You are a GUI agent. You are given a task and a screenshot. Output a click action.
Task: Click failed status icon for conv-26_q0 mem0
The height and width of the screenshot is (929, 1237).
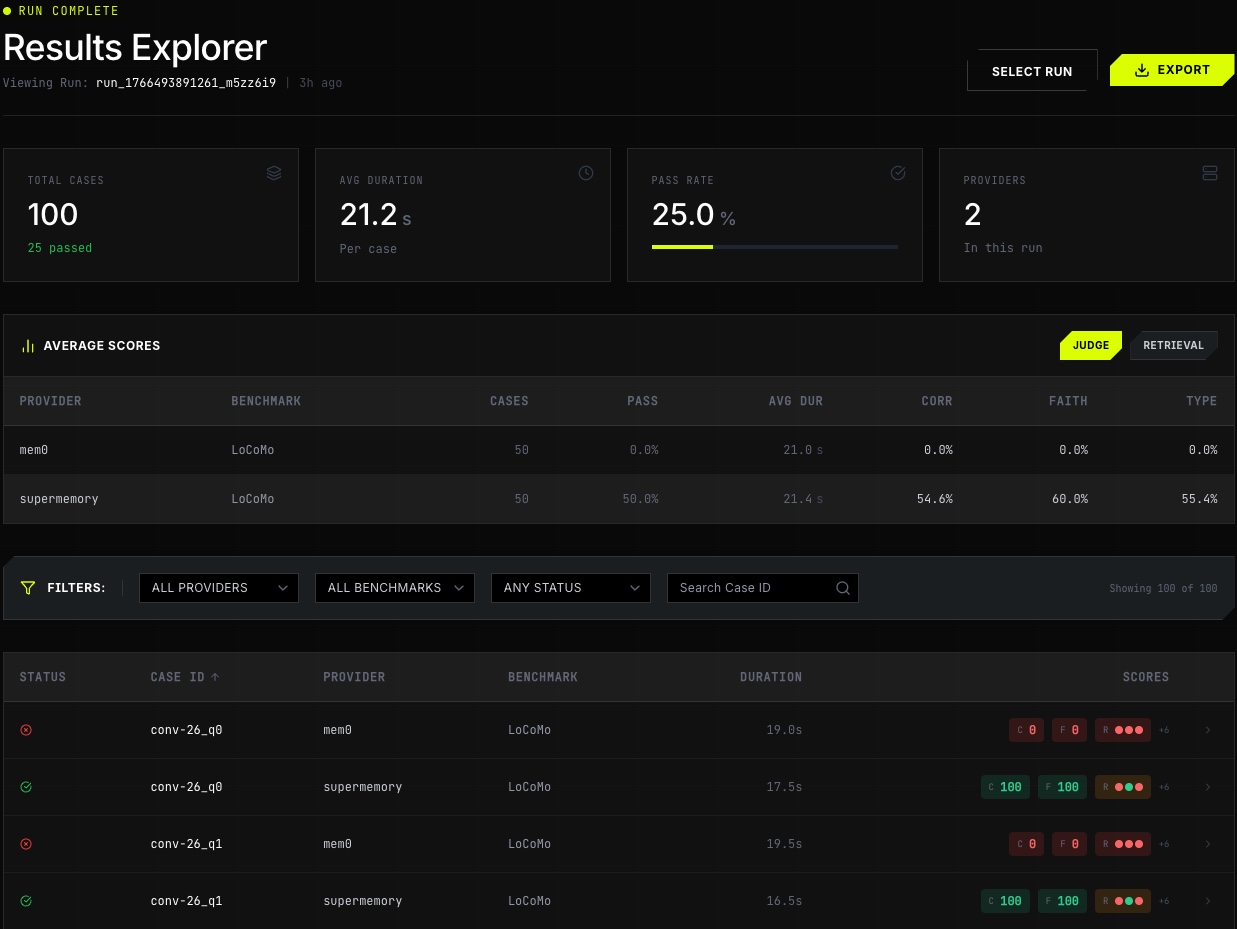point(26,730)
